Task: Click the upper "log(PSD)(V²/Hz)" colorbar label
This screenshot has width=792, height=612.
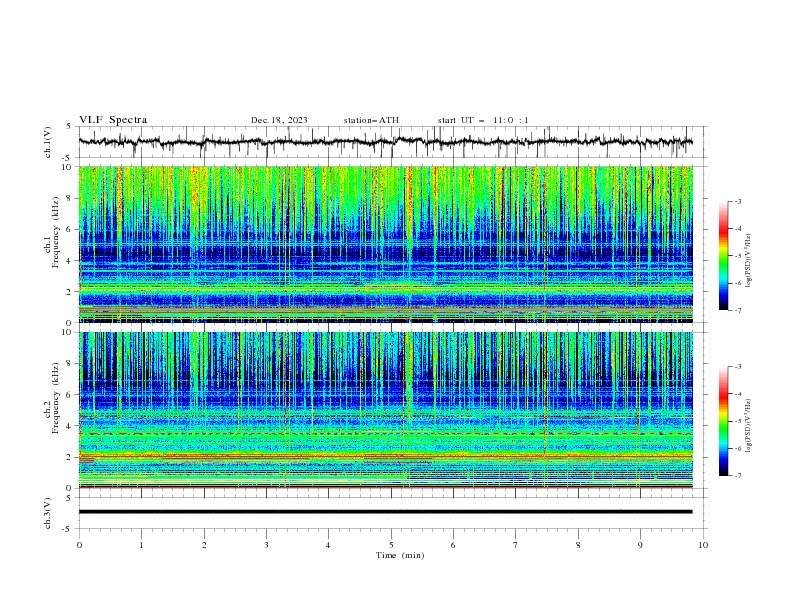Action: [x=748, y=260]
